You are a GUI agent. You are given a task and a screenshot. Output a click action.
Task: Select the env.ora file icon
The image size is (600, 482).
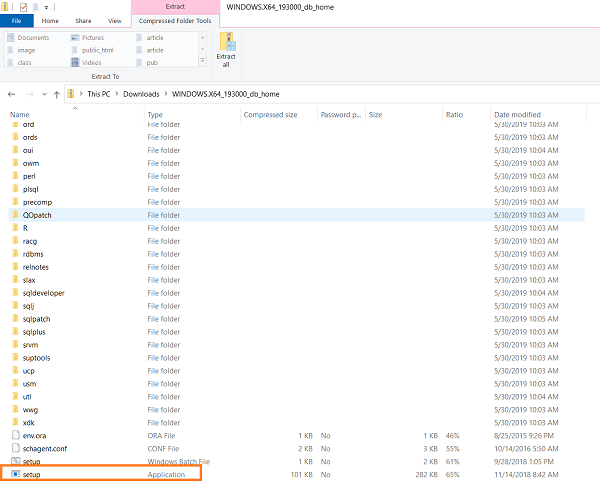[x=15, y=435]
